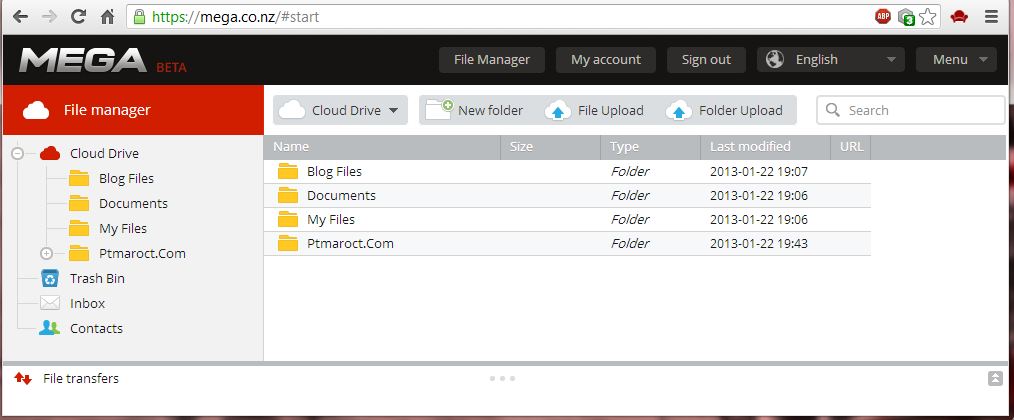Open My account
Screen dimensions: 1014x420
(x=606, y=60)
